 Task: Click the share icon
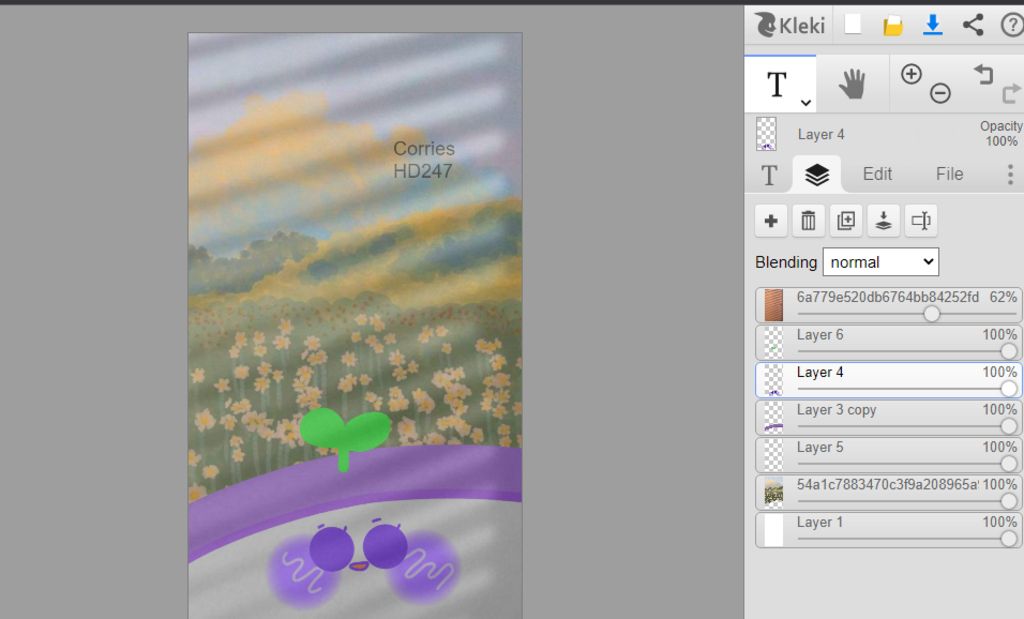[973, 25]
